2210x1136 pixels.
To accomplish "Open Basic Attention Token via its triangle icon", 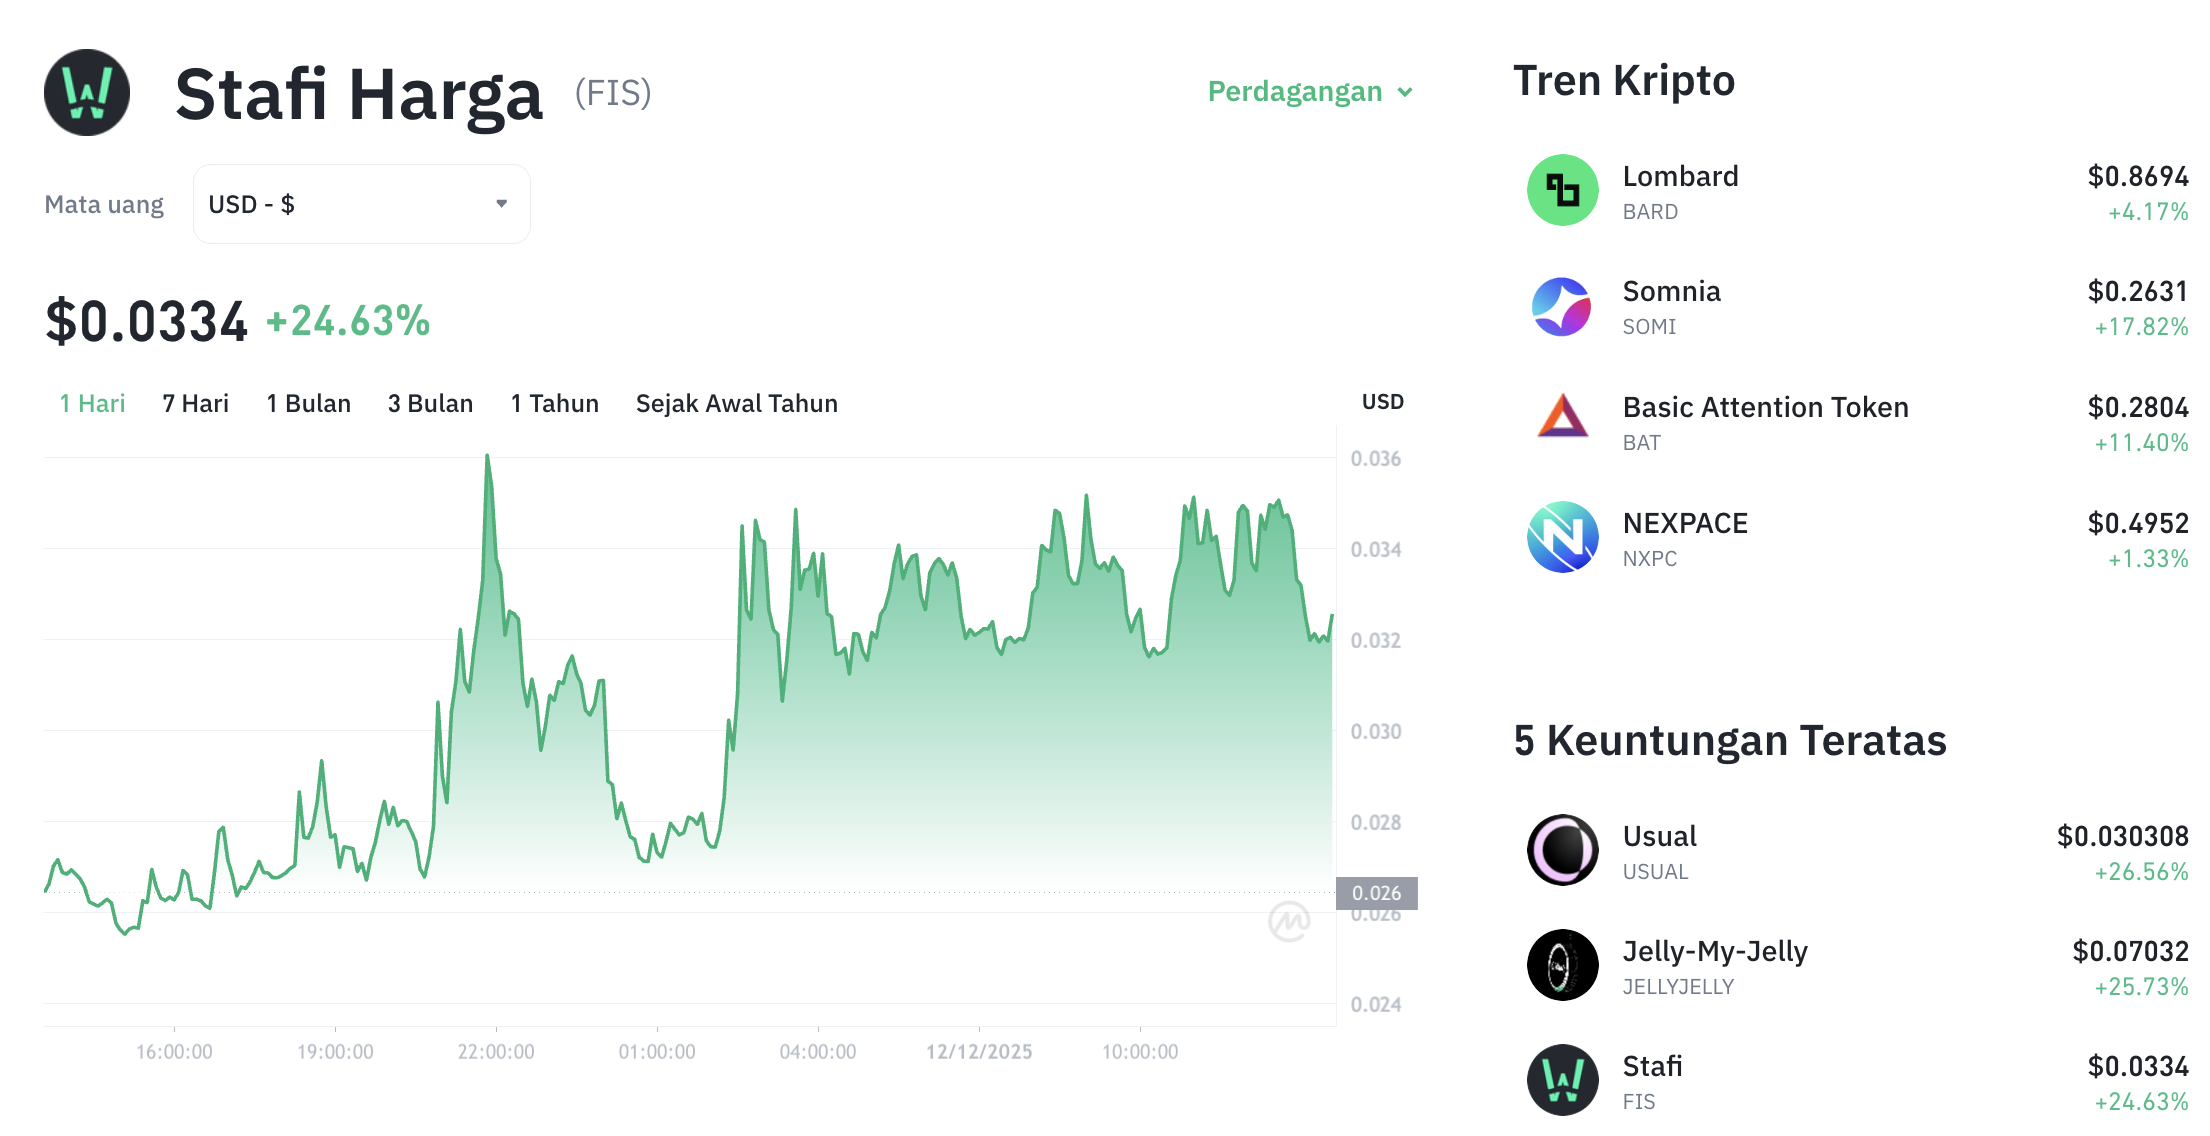I will click(x=1563, y=423).
